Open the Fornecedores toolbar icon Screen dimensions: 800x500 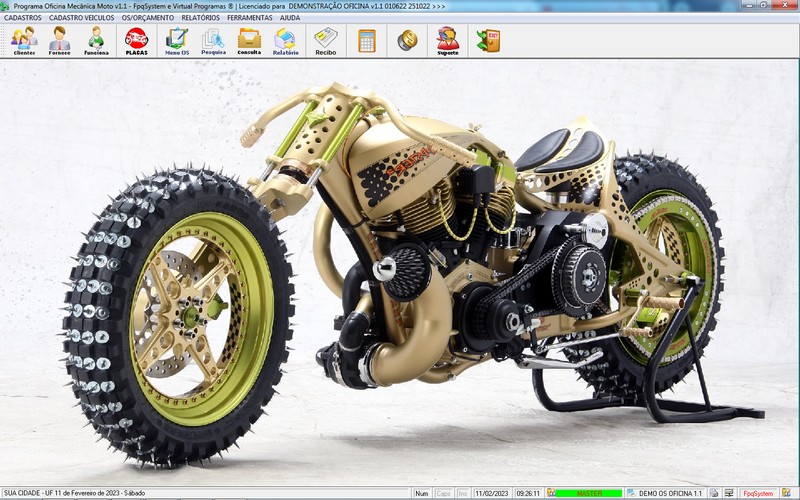[60, 41]
